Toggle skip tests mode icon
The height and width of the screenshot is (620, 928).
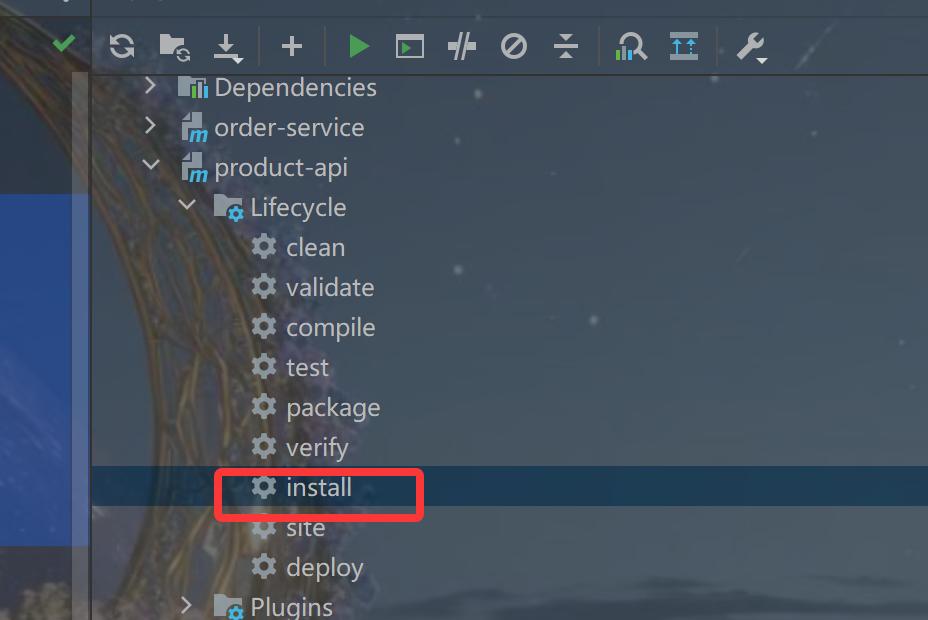coord(514,46)
